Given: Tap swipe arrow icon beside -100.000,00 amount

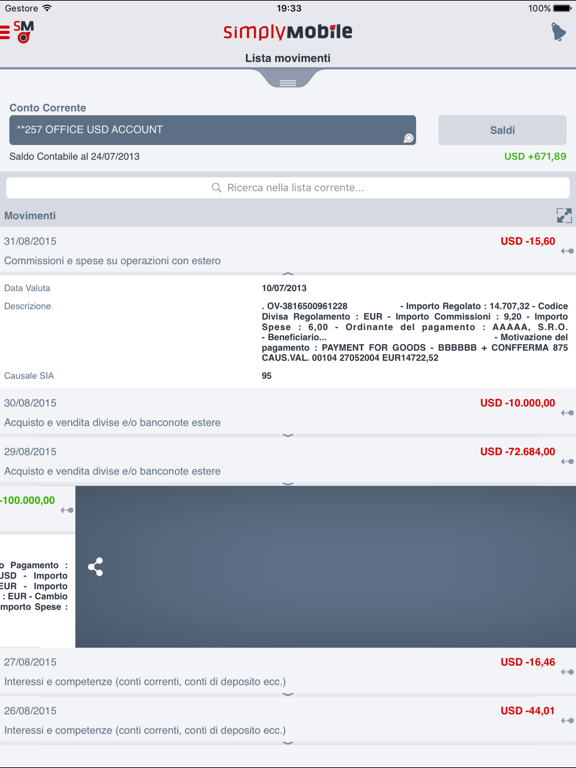Looking at the screenshot, I should click(67, 510).
